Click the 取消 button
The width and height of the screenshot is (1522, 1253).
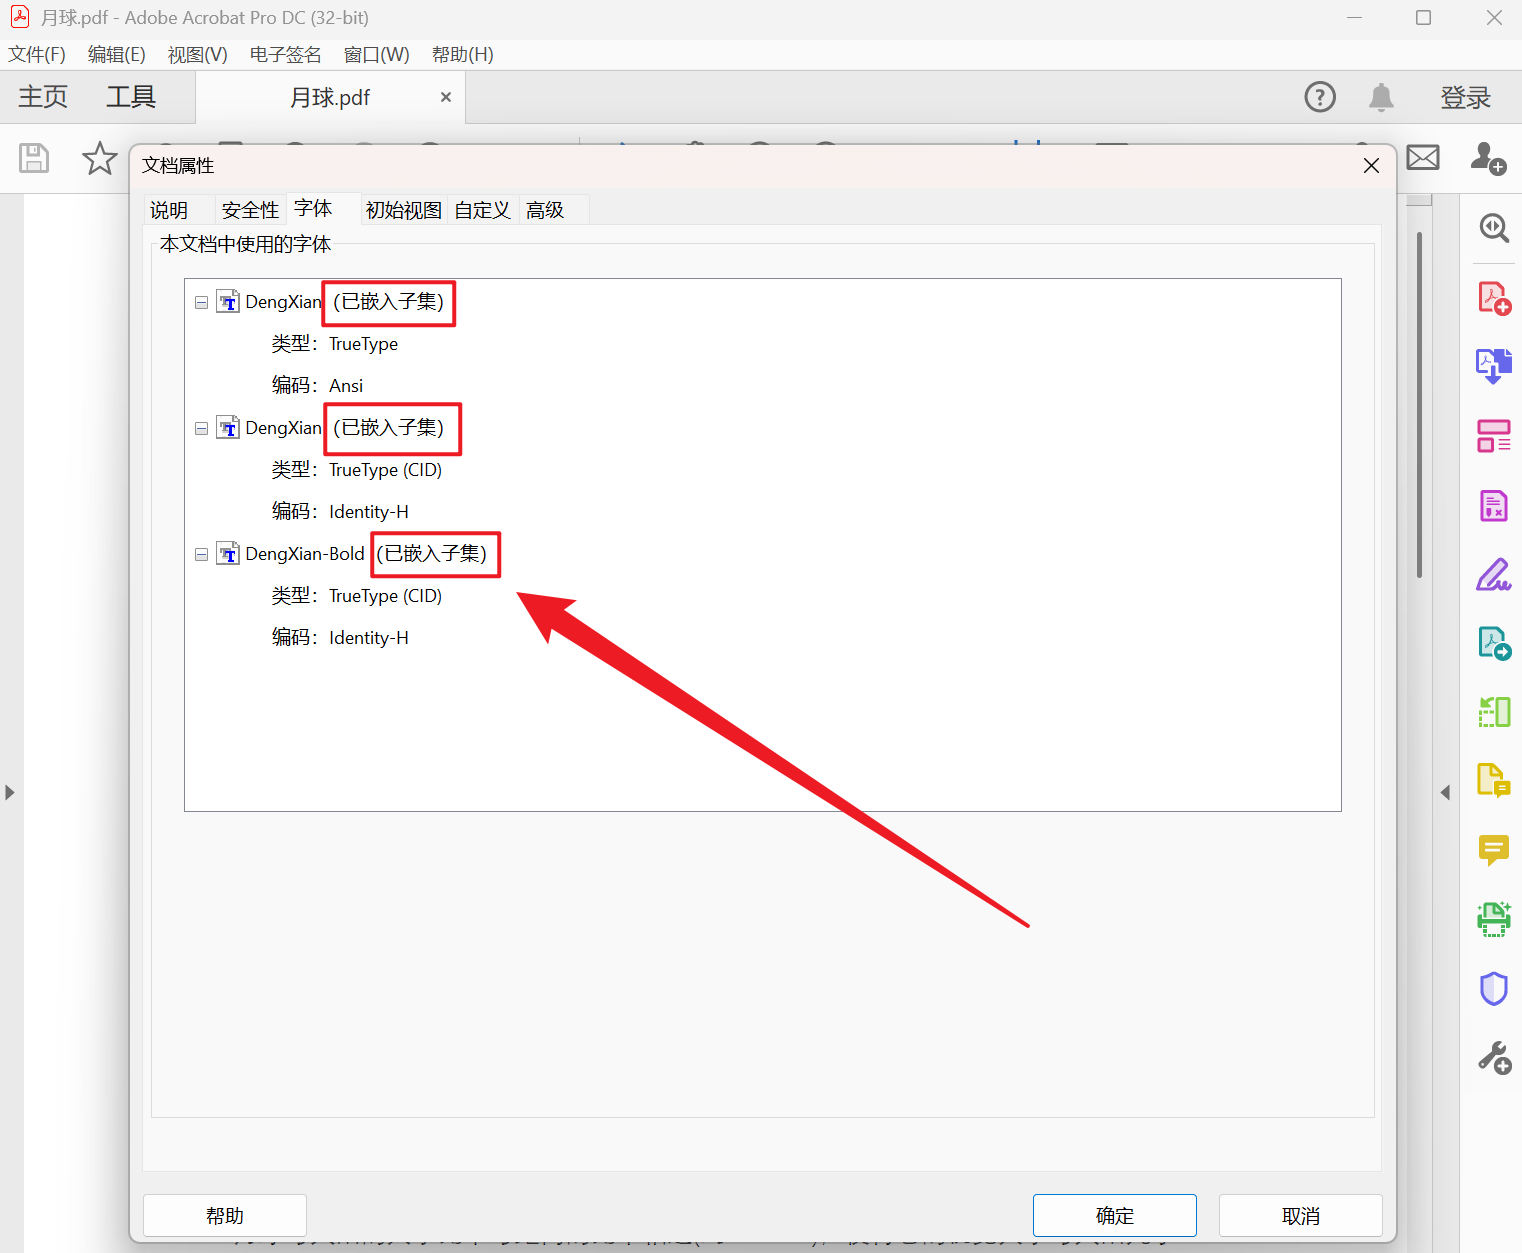1301,1216
